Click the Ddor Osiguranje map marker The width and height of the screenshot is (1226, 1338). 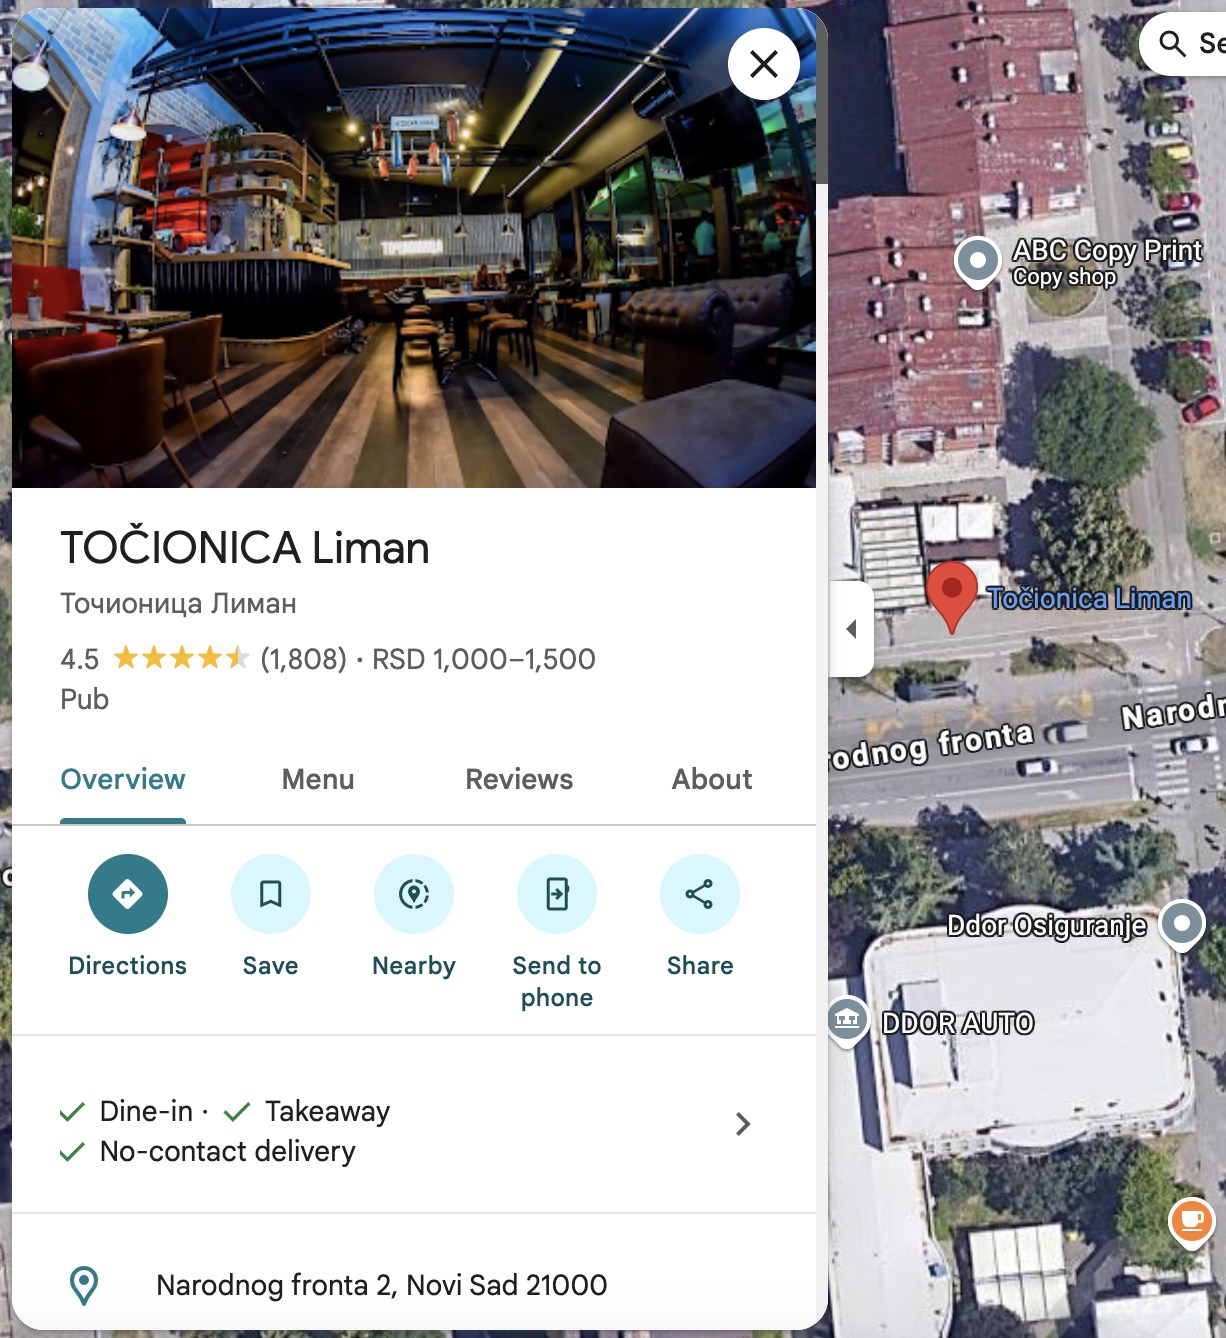tap(1182, 924)
